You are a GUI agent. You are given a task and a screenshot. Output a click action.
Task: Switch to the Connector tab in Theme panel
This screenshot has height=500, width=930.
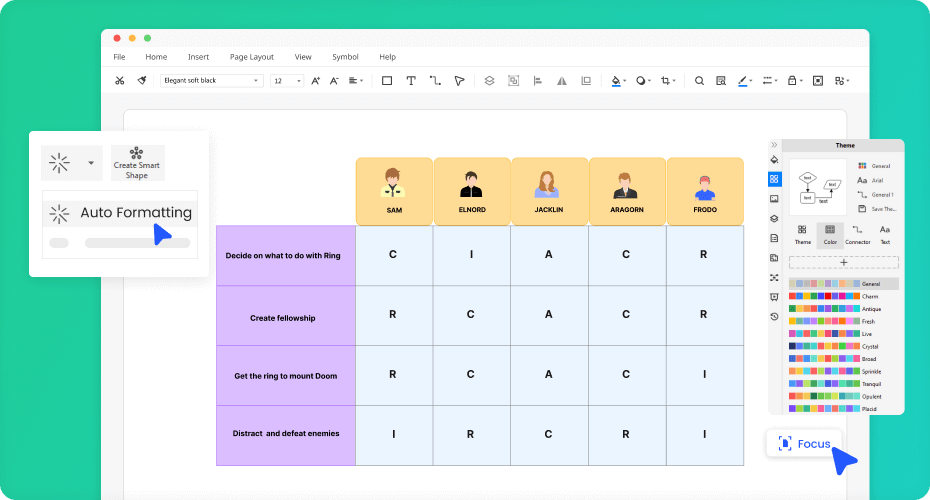(x=857, y=235)
